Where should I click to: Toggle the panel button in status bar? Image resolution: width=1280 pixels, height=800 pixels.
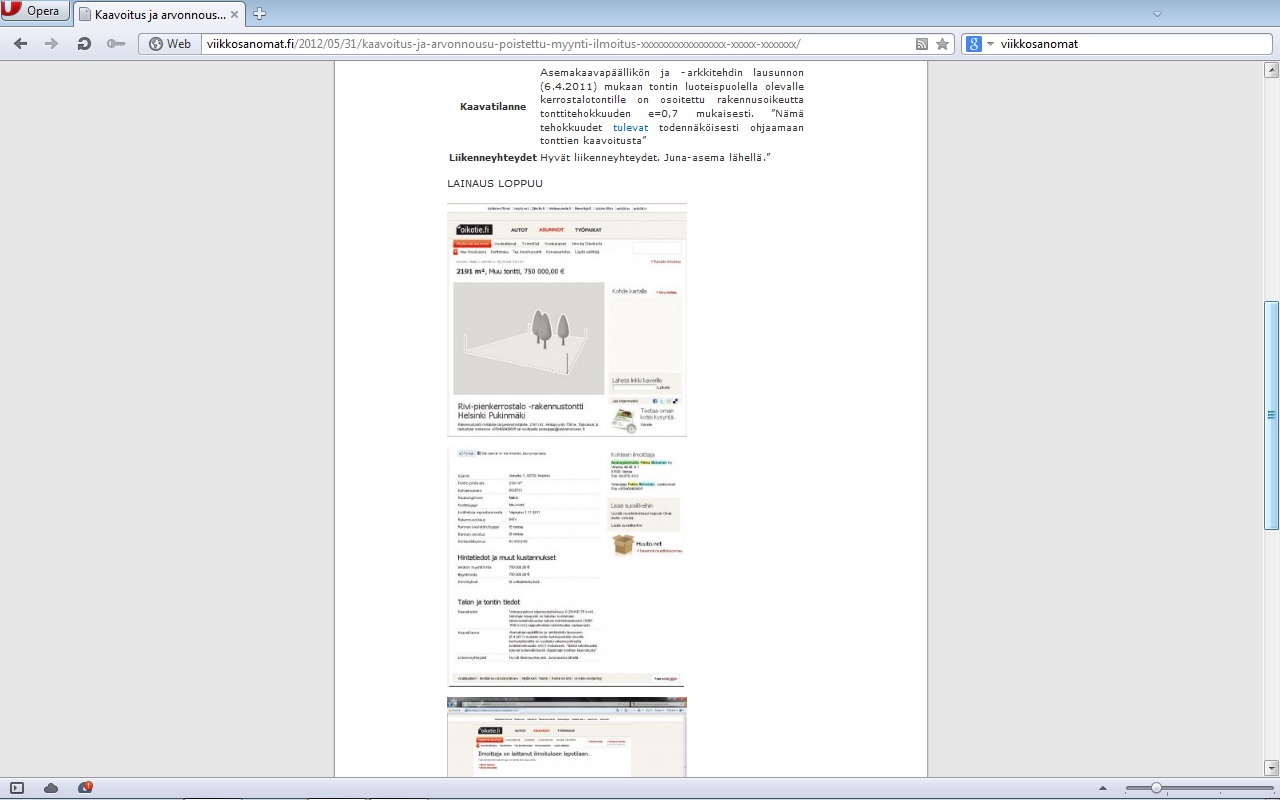click(17, 788)
